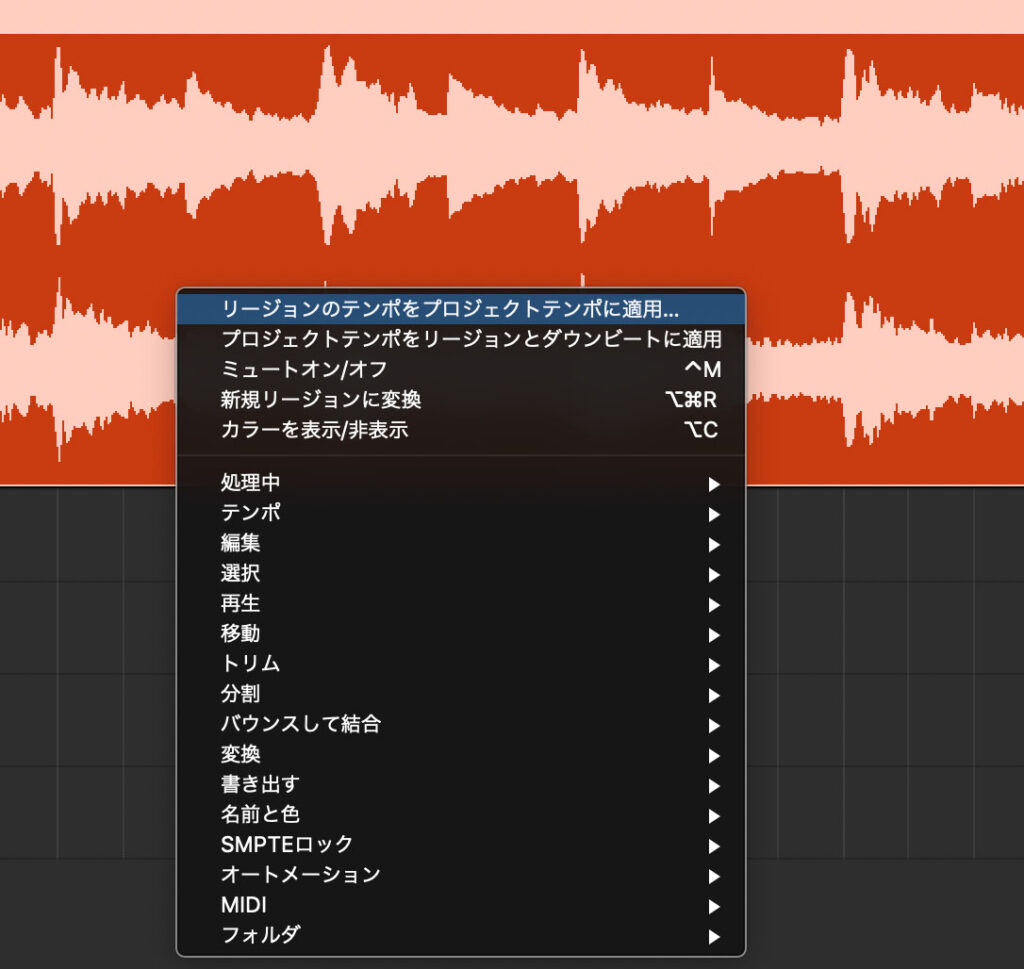Open the テンポ submenu
The height and width of the screenshot is (969, 1024).
[x=461, y=513]
